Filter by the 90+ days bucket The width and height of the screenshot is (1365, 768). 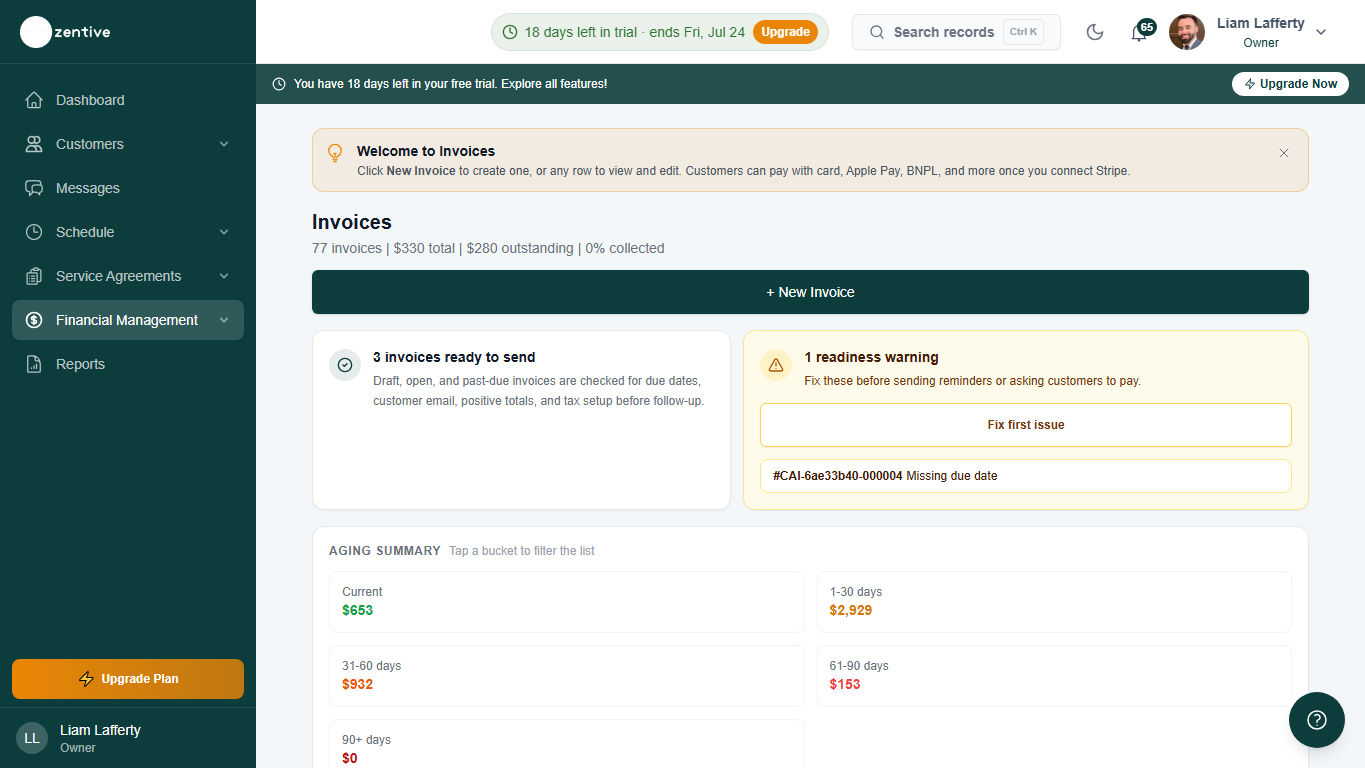coord(567,744)
